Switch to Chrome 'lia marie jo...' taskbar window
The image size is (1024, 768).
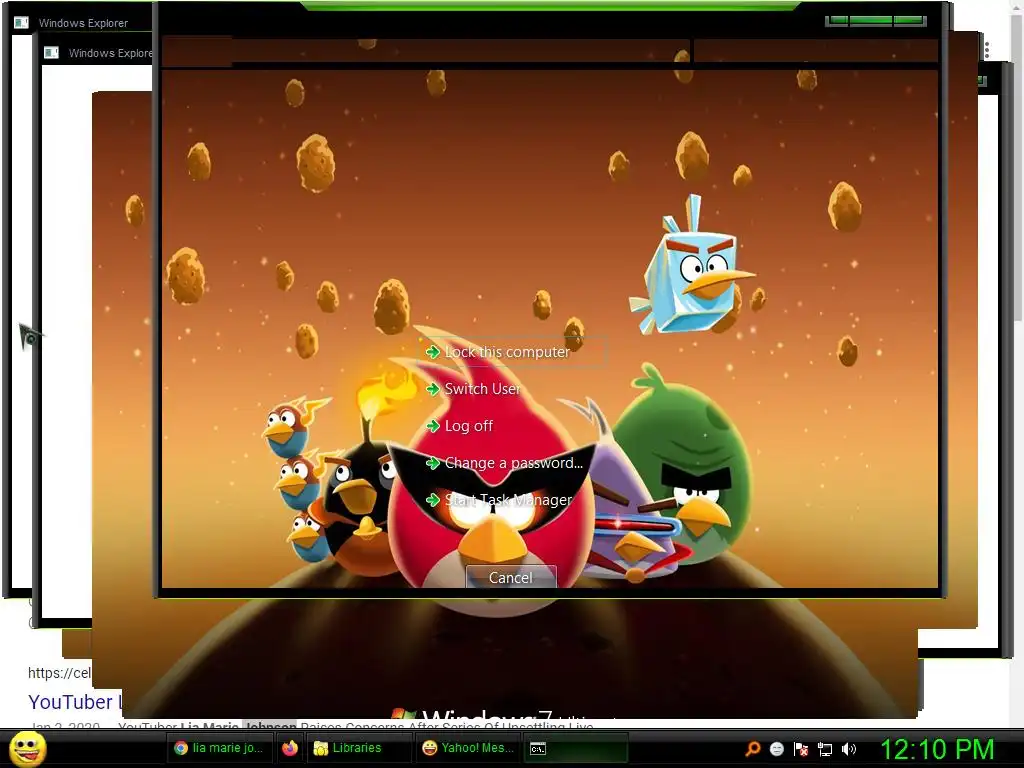219,748
